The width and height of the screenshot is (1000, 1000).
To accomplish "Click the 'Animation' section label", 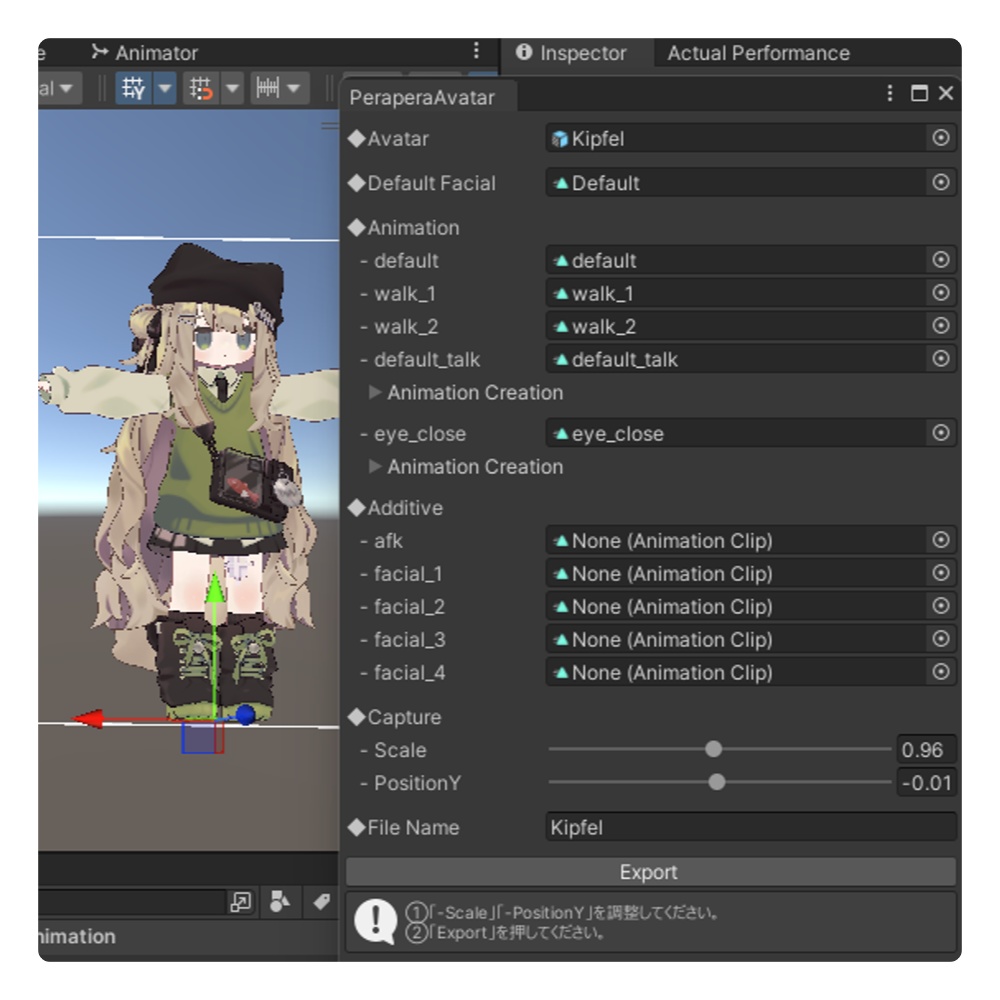I will point(413,228).
